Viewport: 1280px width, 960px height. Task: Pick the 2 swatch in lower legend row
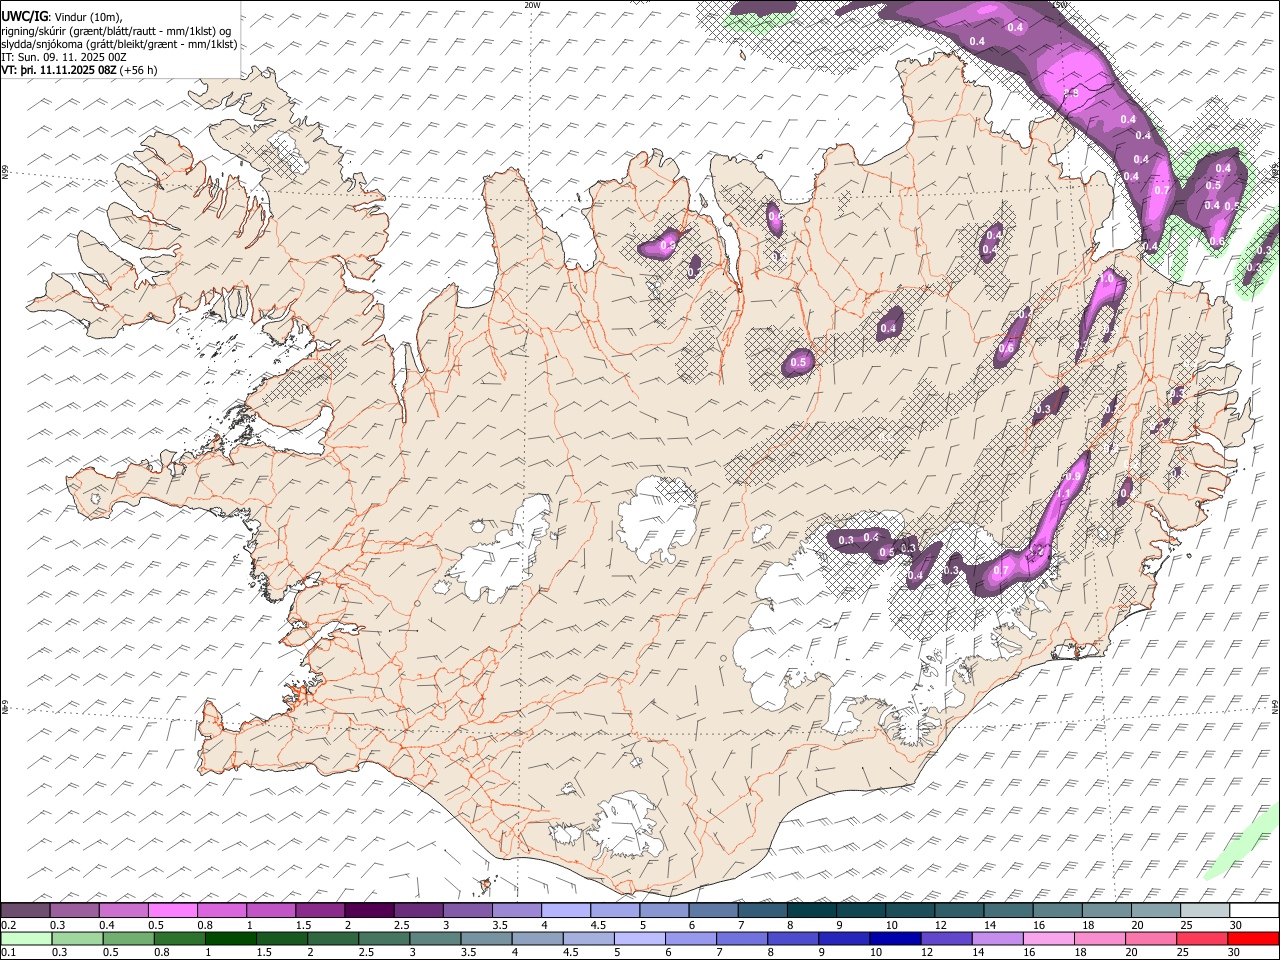click(x=333, y=938)
